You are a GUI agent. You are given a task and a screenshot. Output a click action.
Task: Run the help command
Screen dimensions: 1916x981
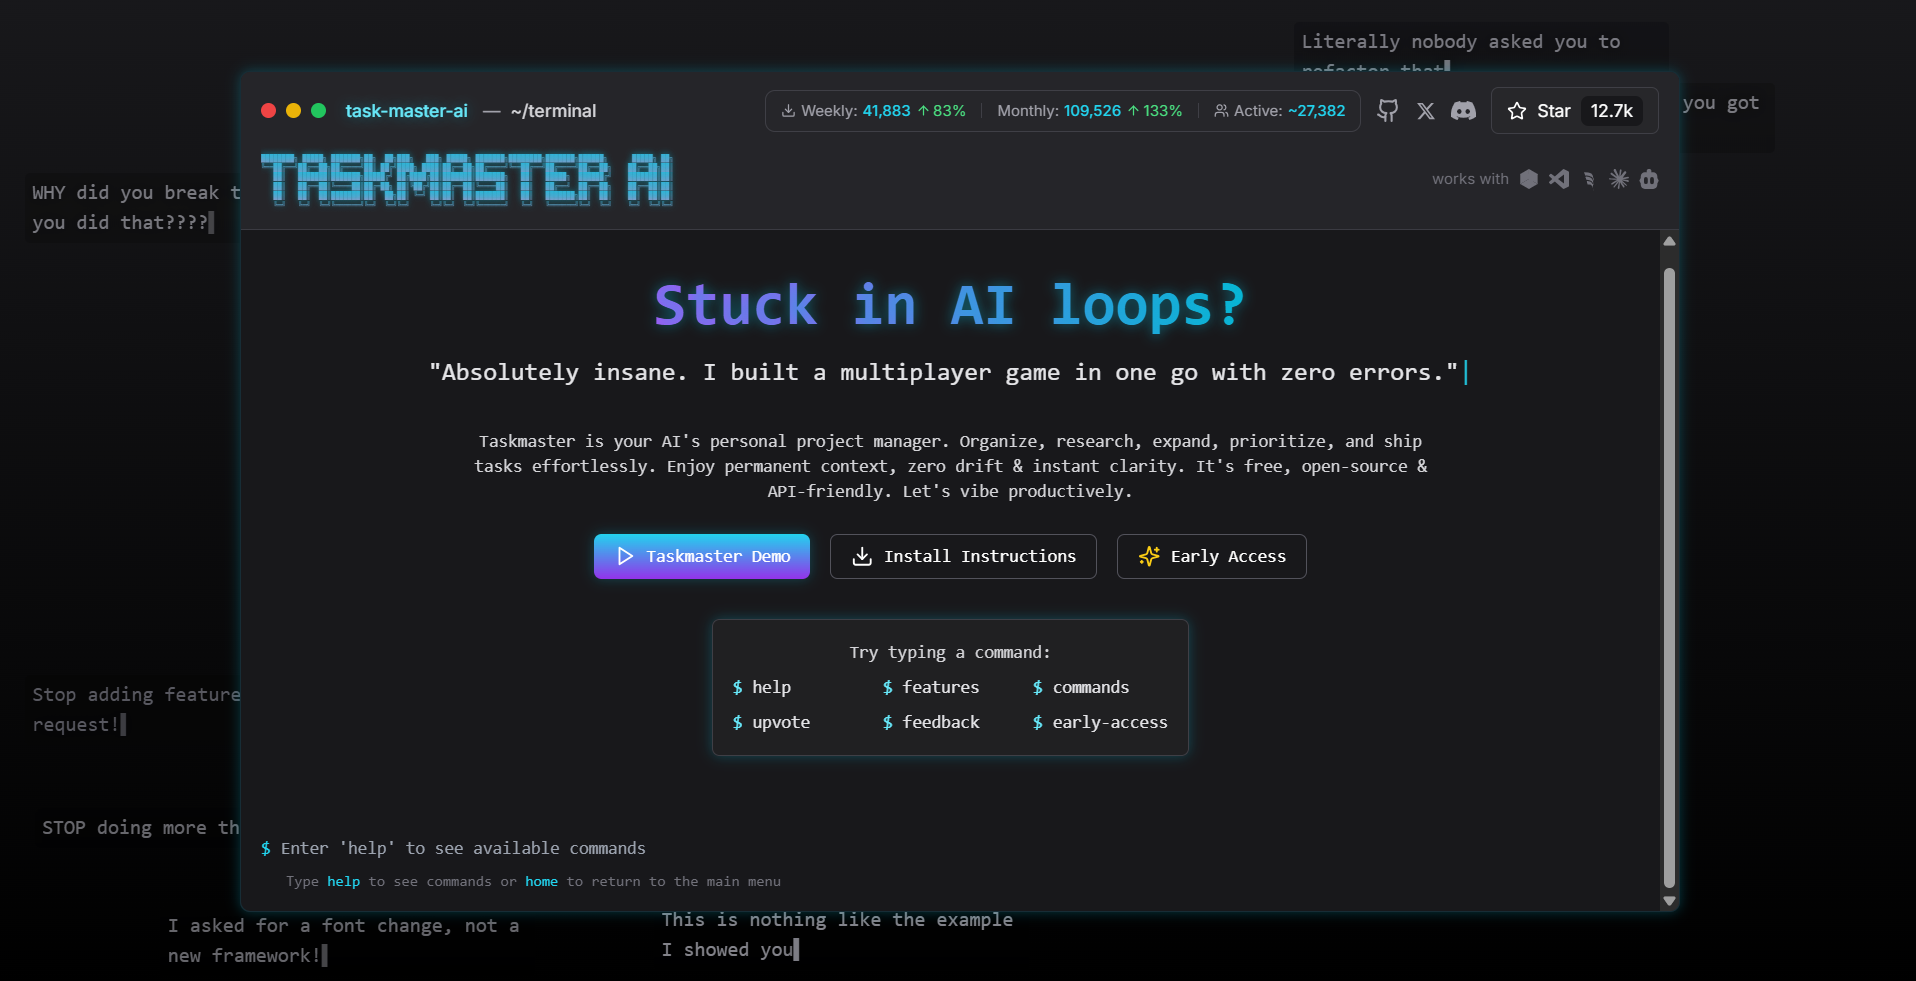point(762,687)
